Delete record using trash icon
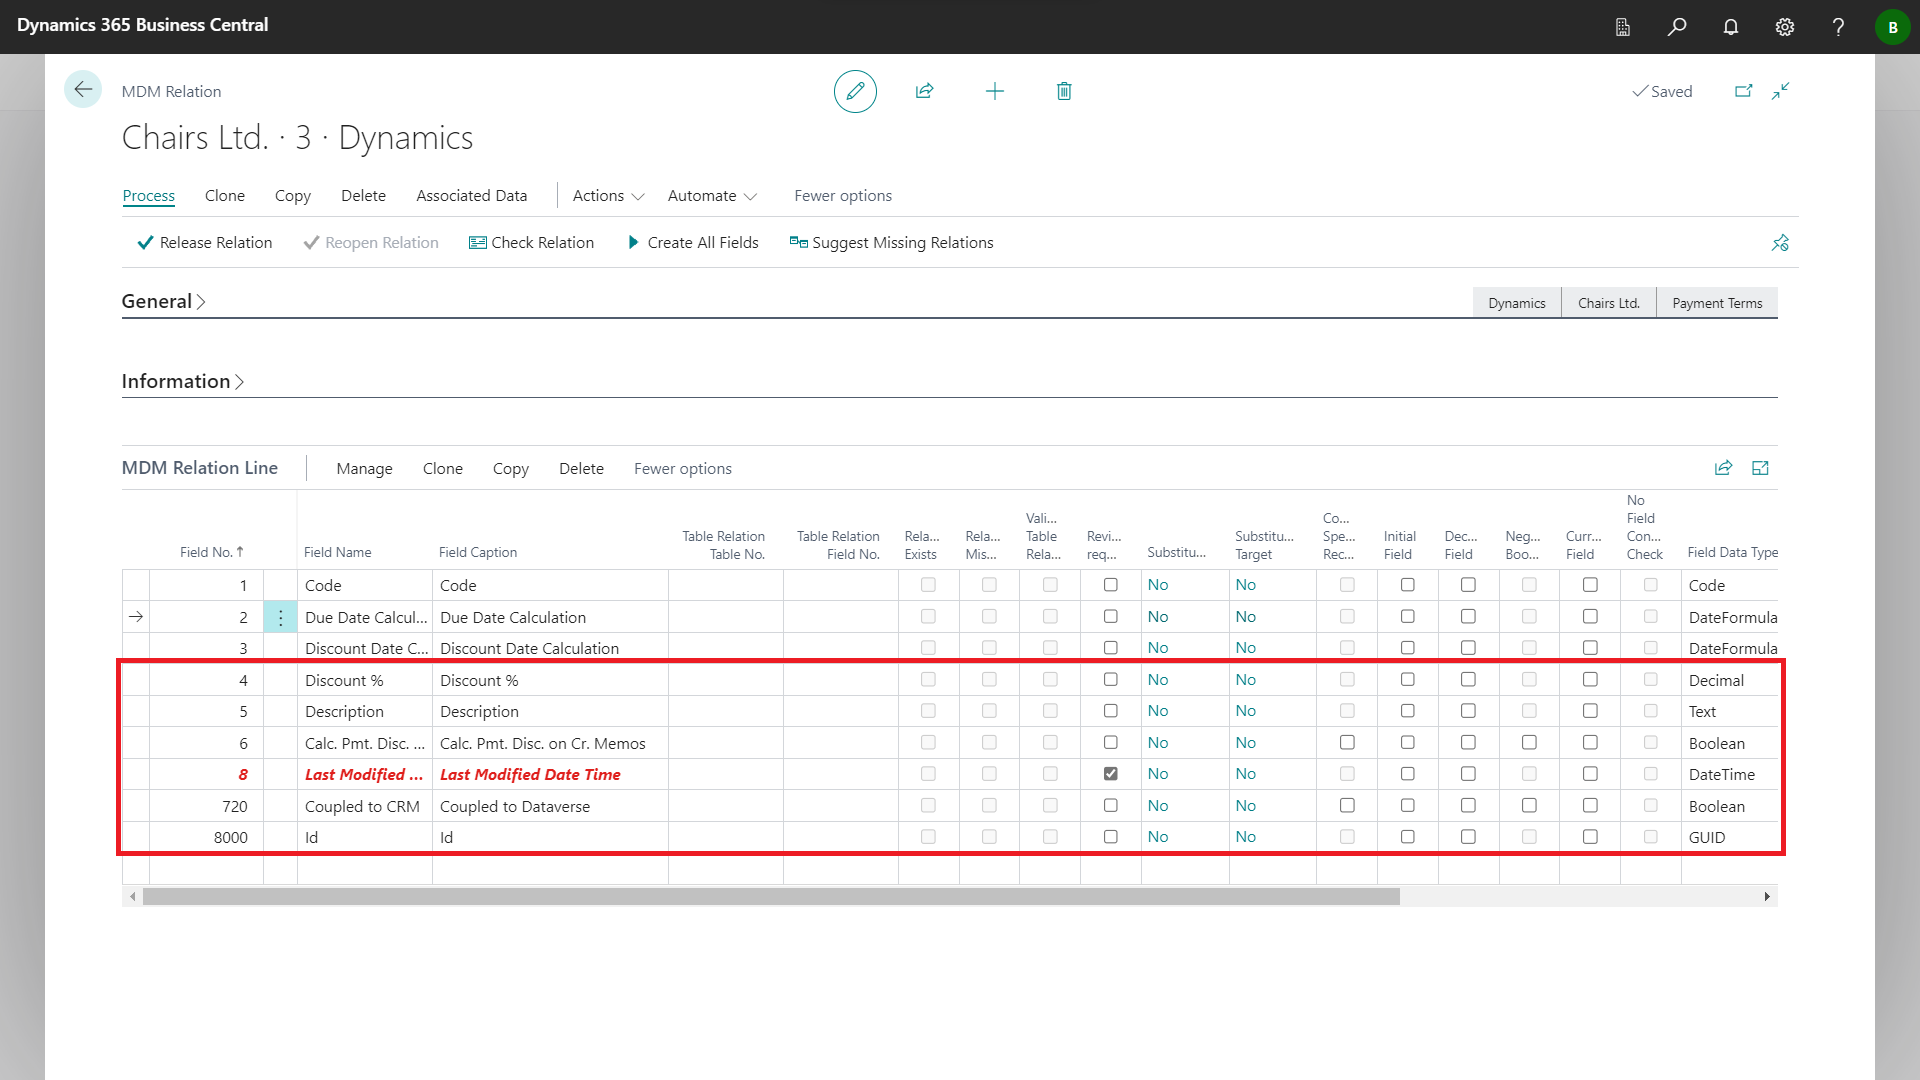The height and width of the screenshot is (1080, 1920). click(1064, 91)
